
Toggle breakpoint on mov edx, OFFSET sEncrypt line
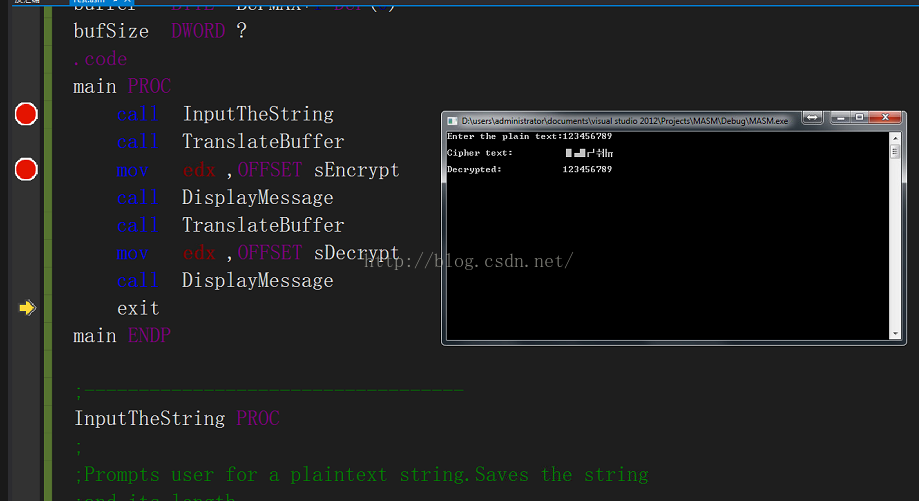(26, 169)
